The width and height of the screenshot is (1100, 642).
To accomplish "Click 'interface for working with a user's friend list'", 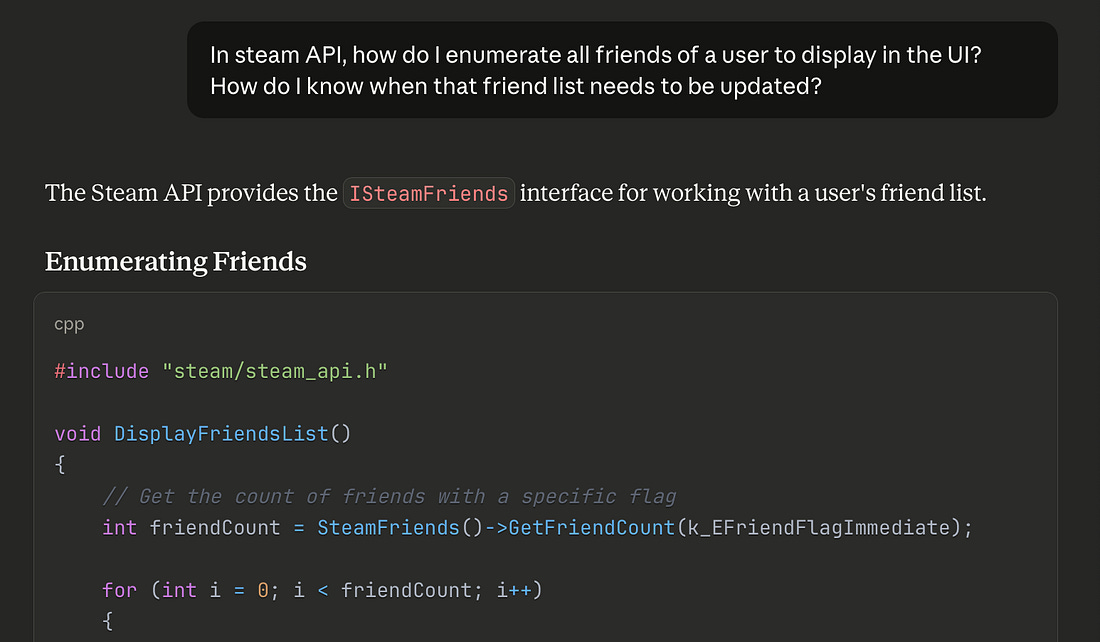I will [753, 193].
